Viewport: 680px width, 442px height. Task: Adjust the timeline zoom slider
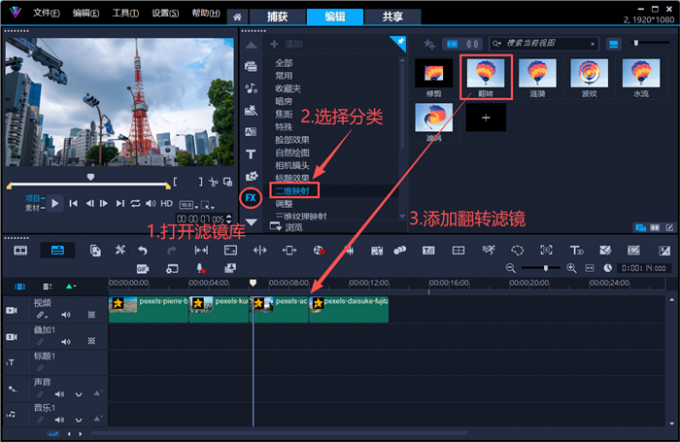pyautogui.click(x=546, y=268)
